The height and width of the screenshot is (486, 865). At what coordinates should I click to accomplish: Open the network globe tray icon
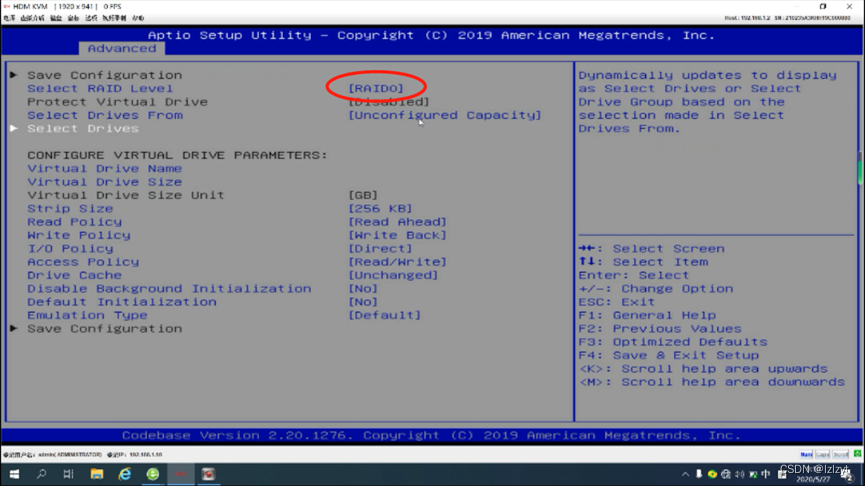click(x=726, y=474)
